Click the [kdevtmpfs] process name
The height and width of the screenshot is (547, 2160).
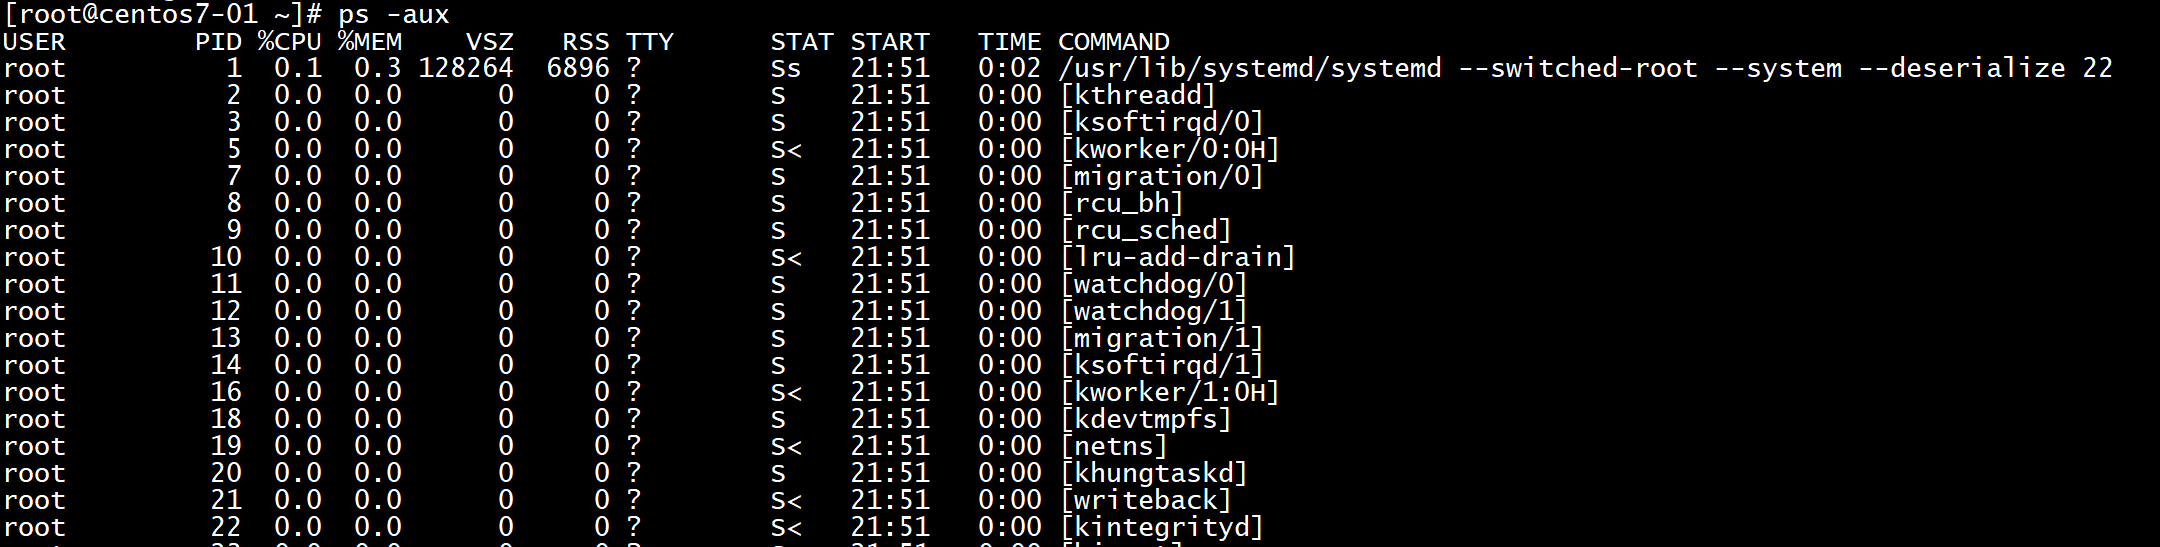pos(1145,420)
